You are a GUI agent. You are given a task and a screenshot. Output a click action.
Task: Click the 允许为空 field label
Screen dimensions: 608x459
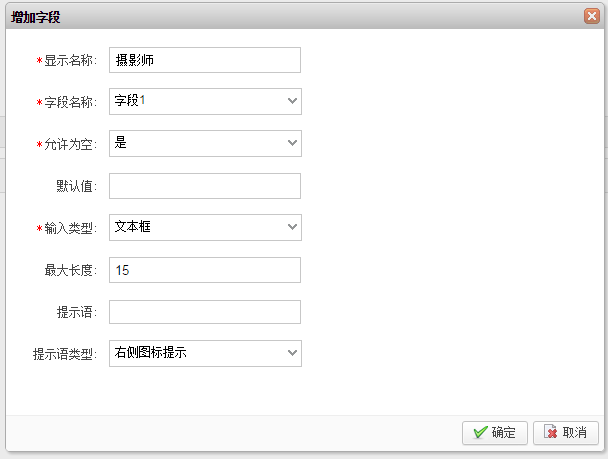(70, 144)
